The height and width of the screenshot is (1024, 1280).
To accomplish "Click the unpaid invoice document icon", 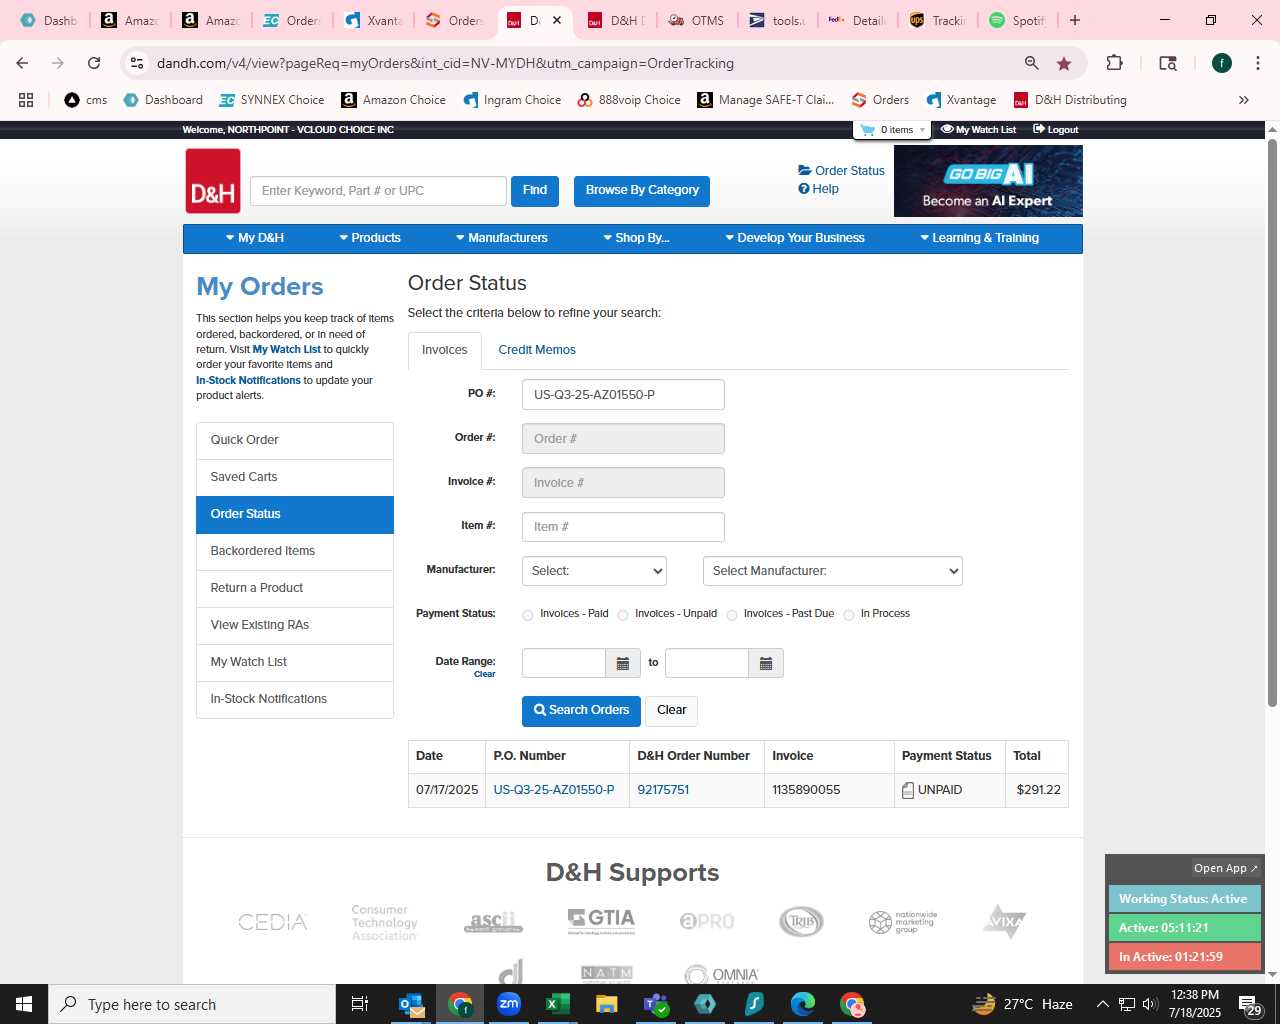I will 908,790.
